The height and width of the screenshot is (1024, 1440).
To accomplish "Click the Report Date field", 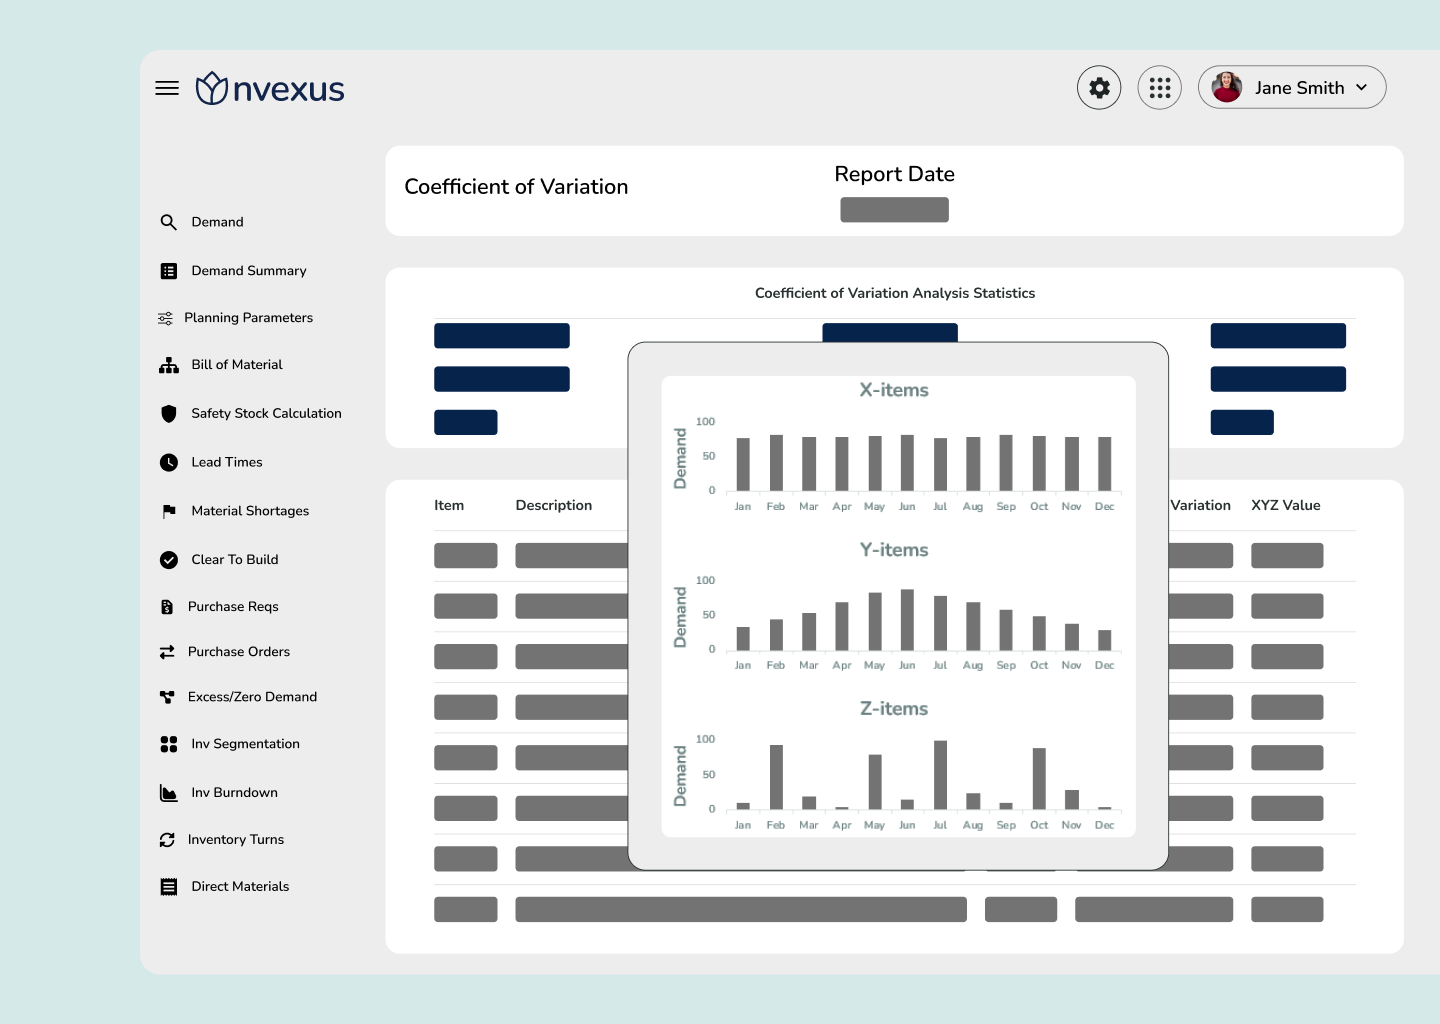I will (x=894, y=210).
